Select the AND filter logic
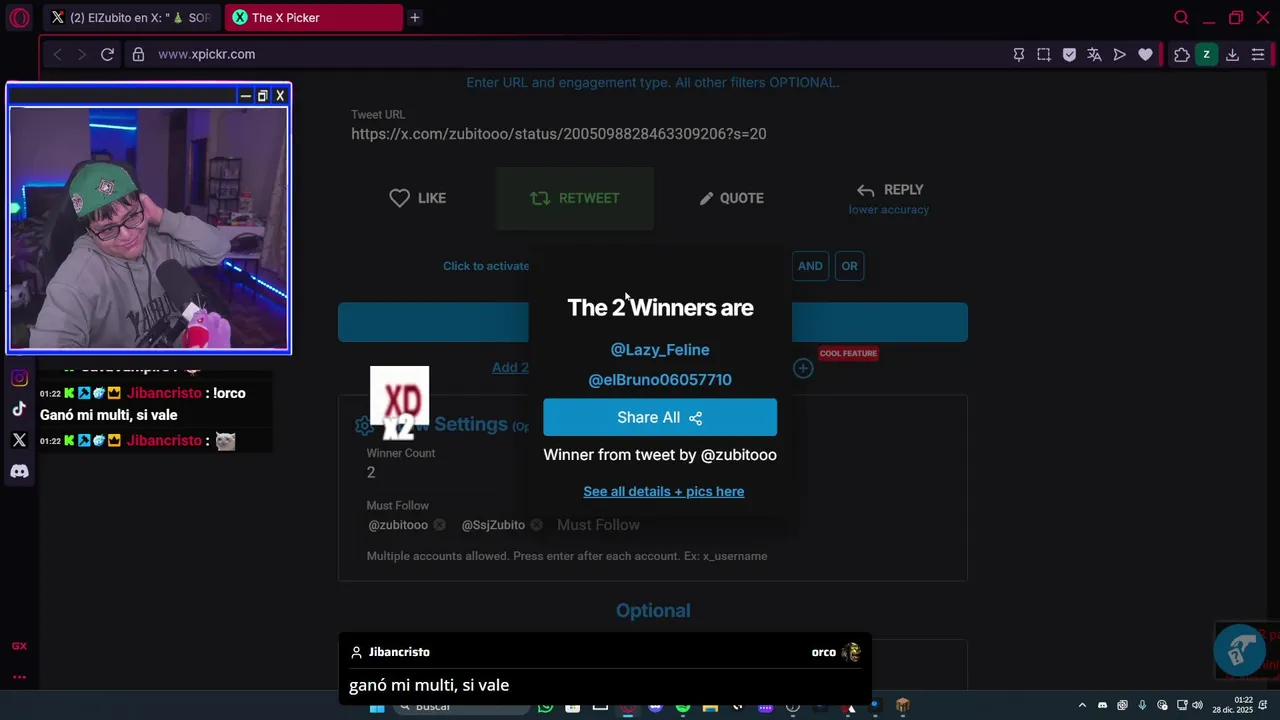This screenshot has height=720, width=1280. pyautogui.click(x=810, y=266)
